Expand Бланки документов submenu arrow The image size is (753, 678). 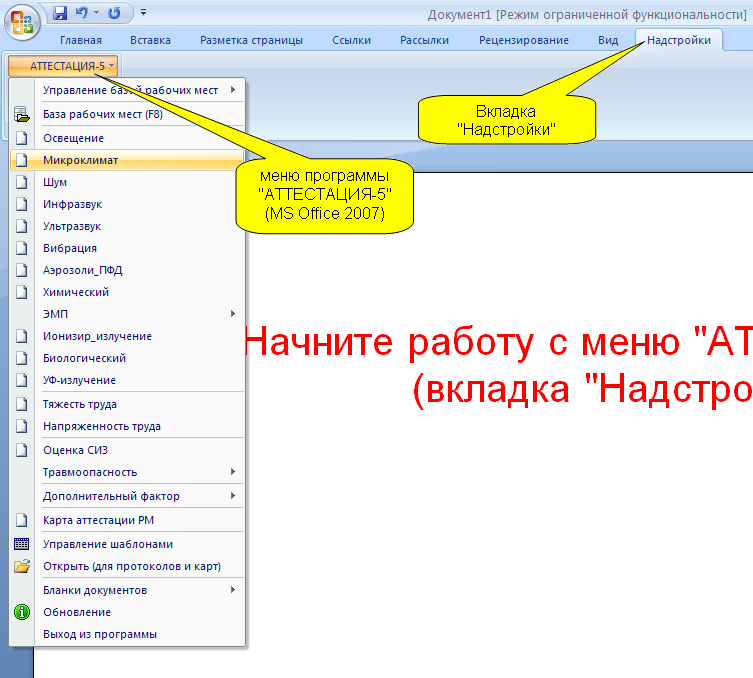233,590
